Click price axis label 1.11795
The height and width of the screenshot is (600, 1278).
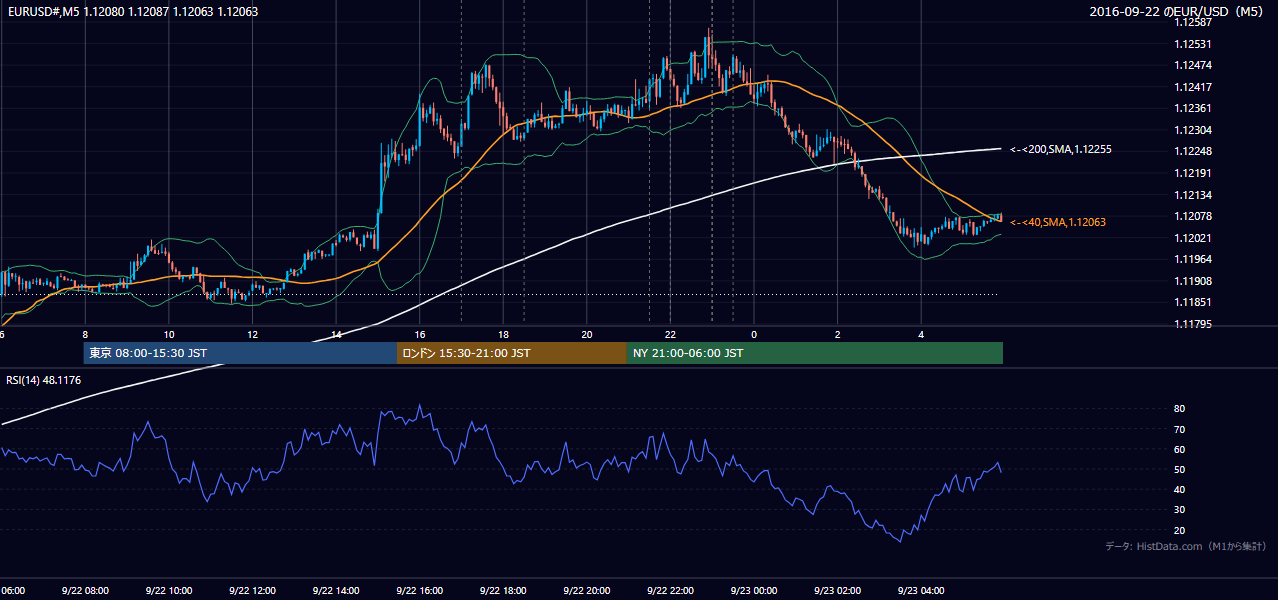coord(1192,324)
